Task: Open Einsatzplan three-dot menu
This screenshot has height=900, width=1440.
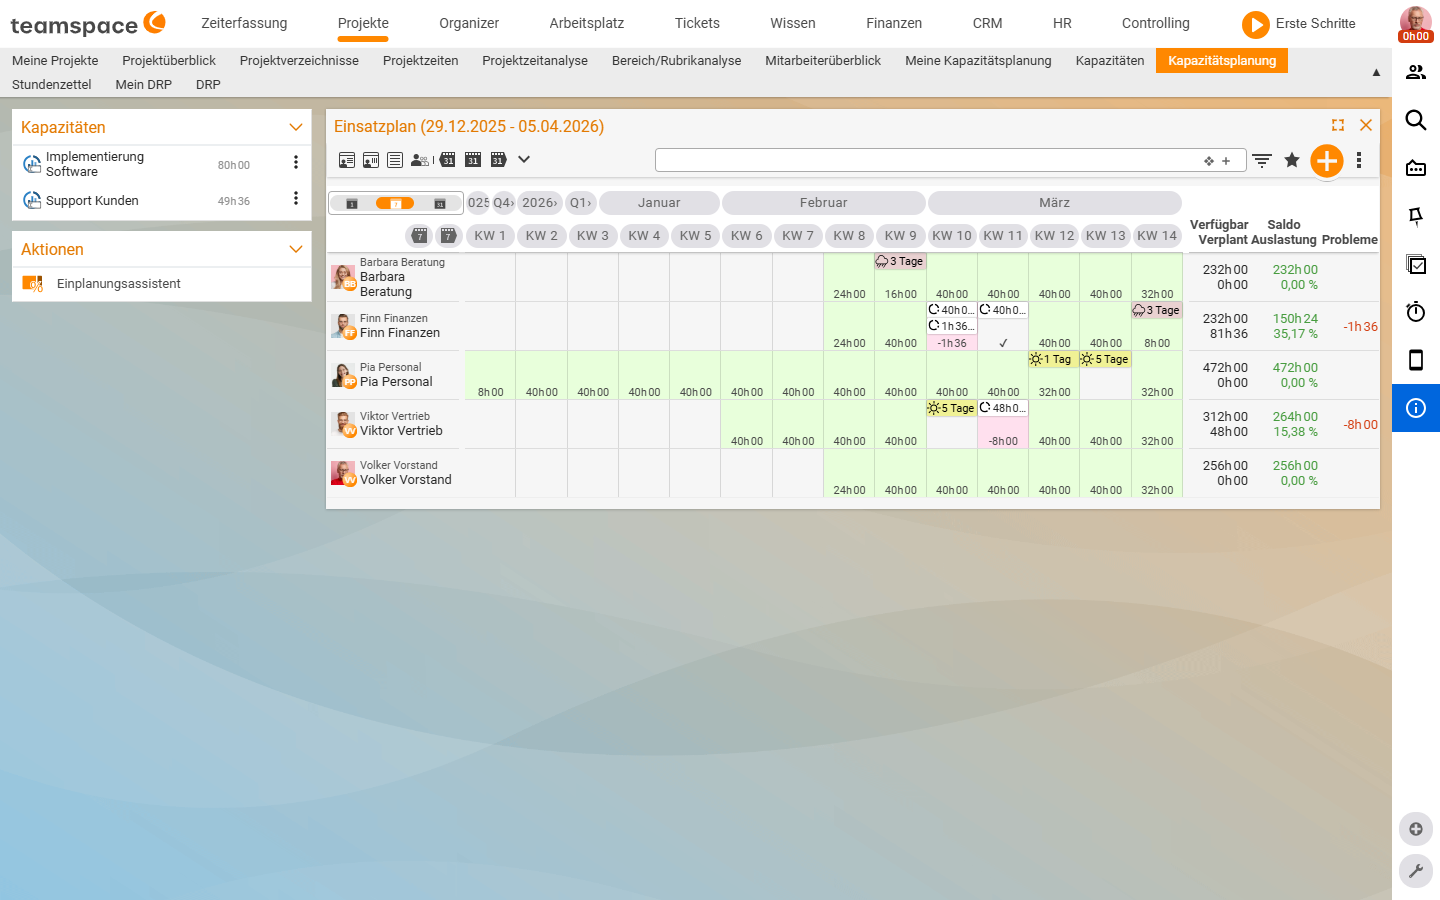Action: [1359, 160]
